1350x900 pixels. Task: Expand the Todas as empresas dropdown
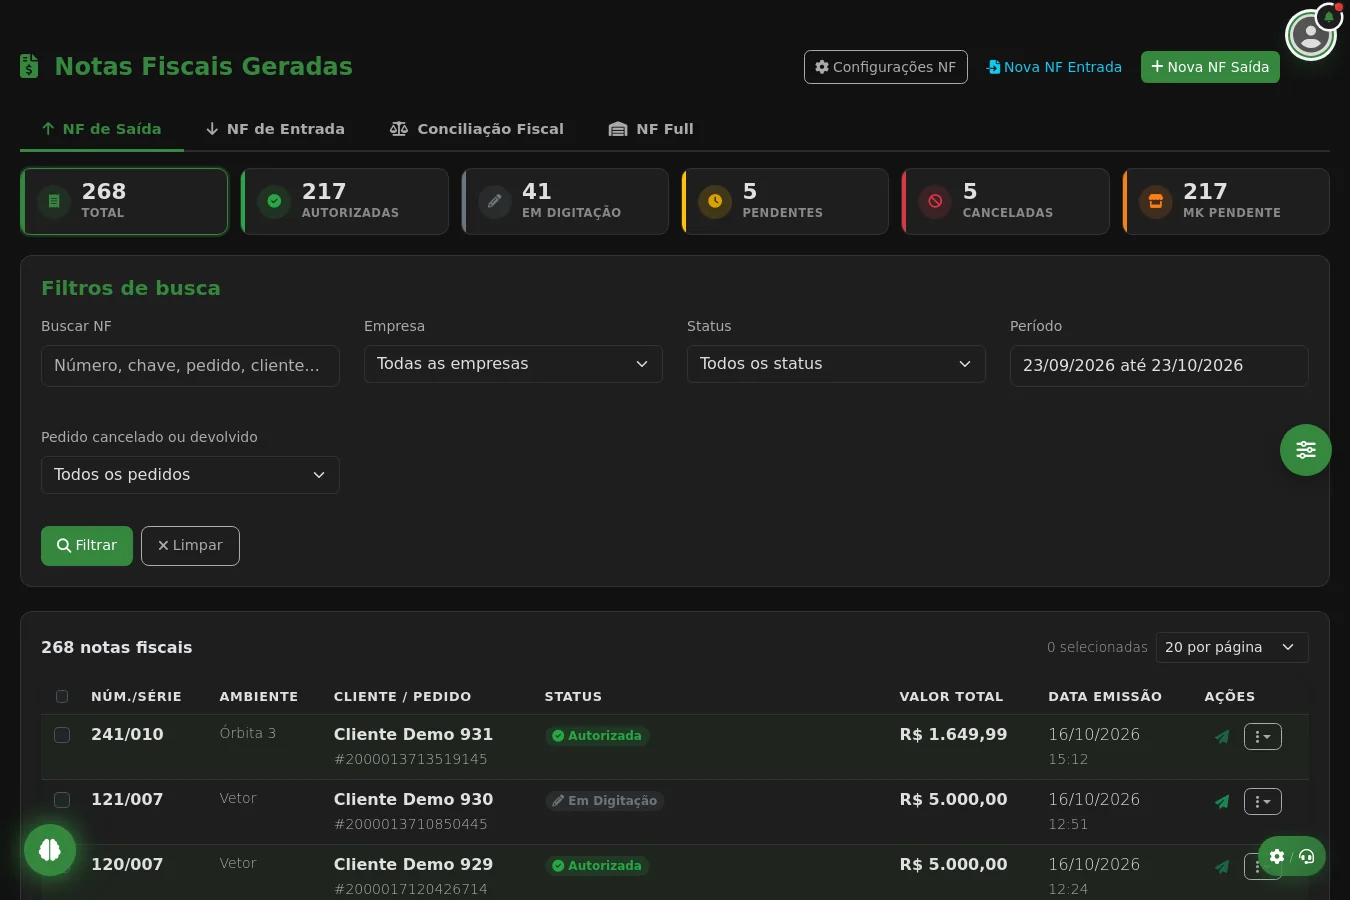pos(513,364)
